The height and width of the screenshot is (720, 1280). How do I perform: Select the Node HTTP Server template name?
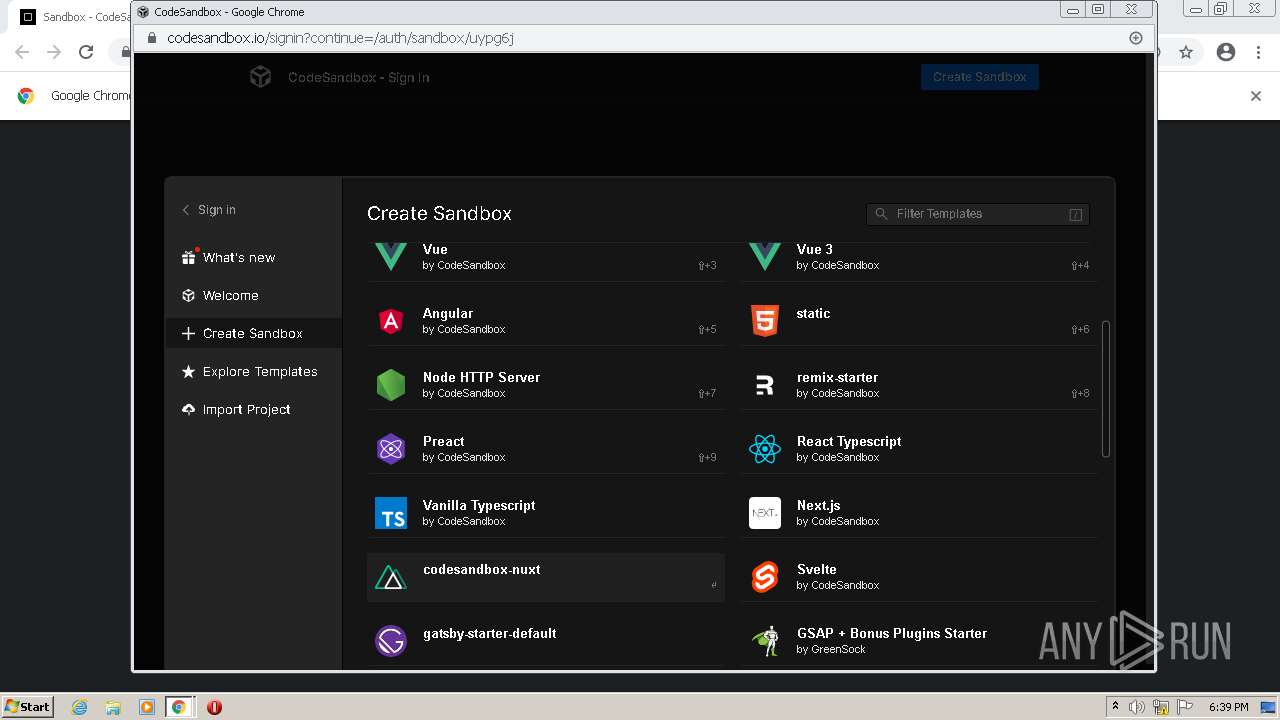tap(481, 377)
